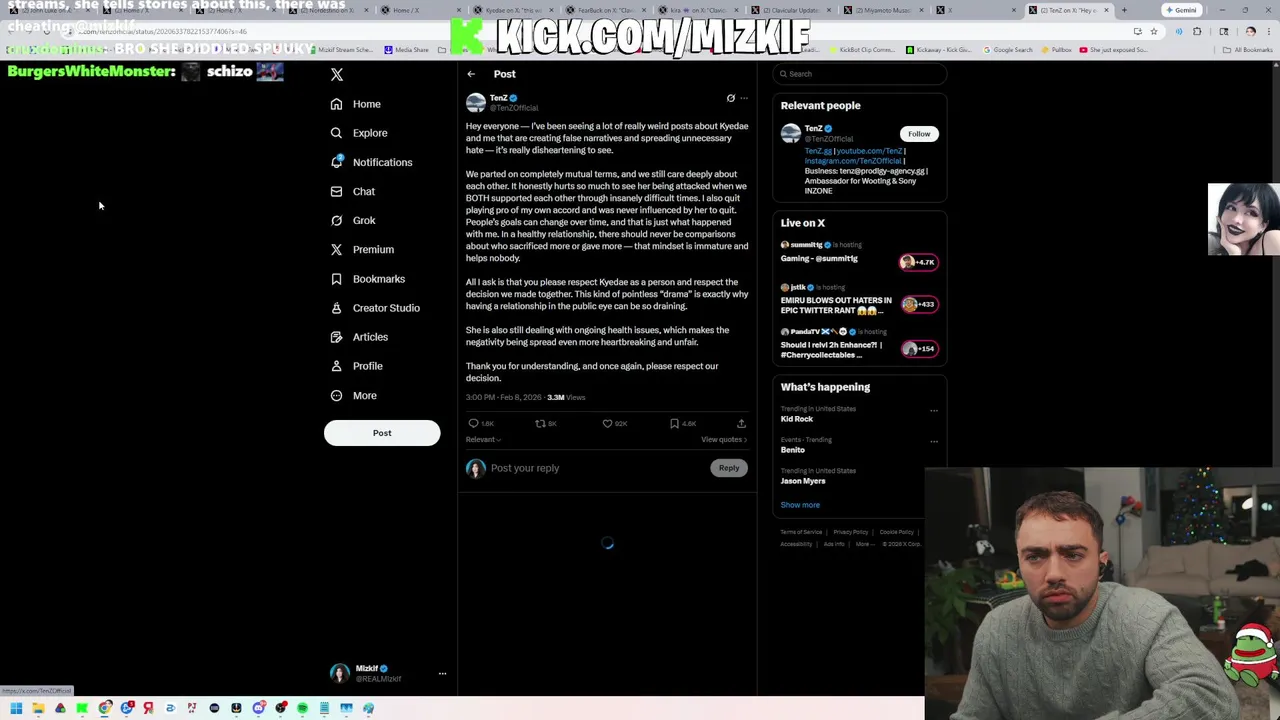Image resolution: width=1280 pixels, height=720 pixels.
Task: Click the Creator Studio icon
Action: click(336, 308)
